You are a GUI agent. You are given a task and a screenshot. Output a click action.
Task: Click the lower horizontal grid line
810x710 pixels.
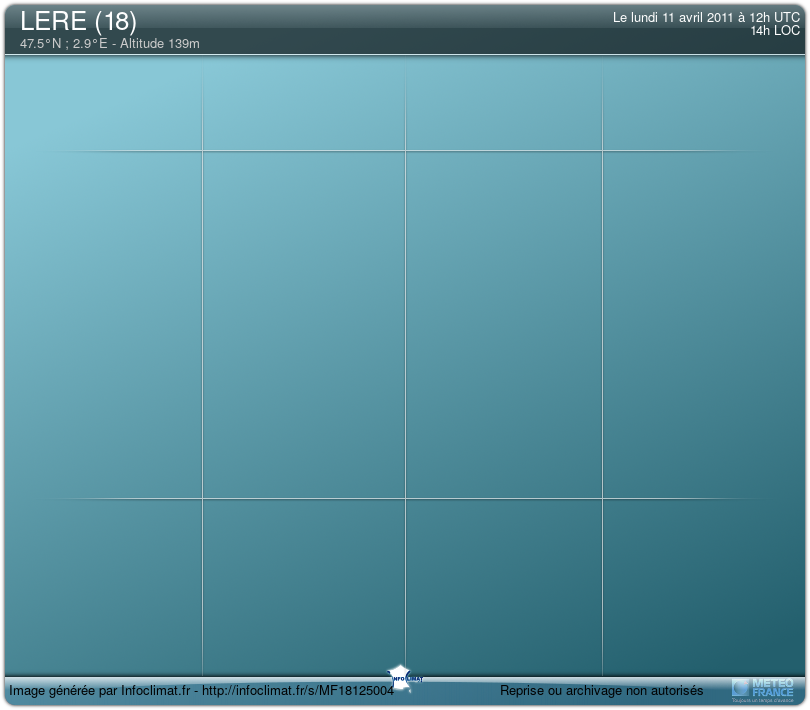click(300, 498)
